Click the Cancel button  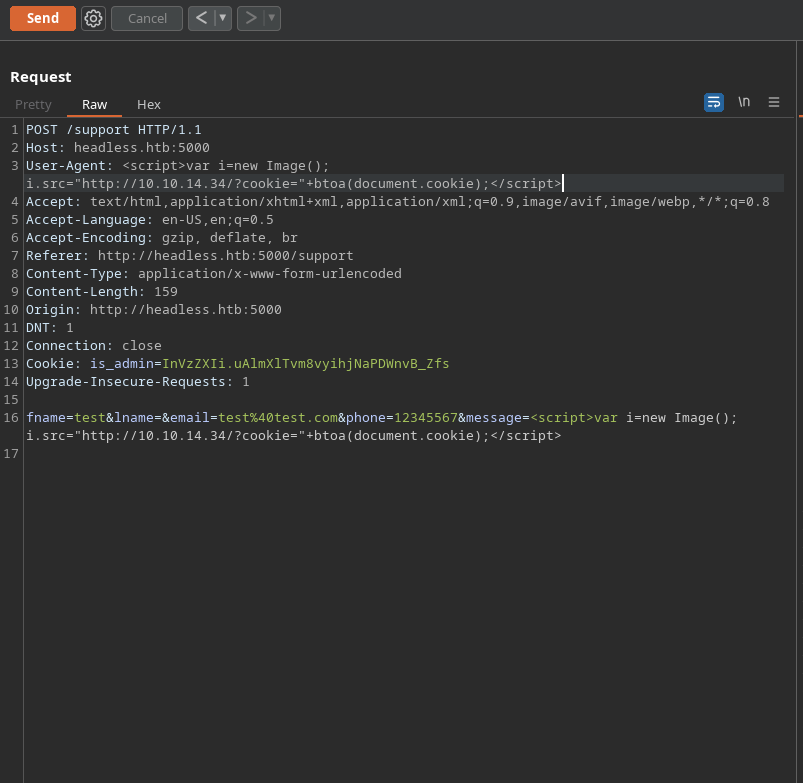[x=147, y=18]
